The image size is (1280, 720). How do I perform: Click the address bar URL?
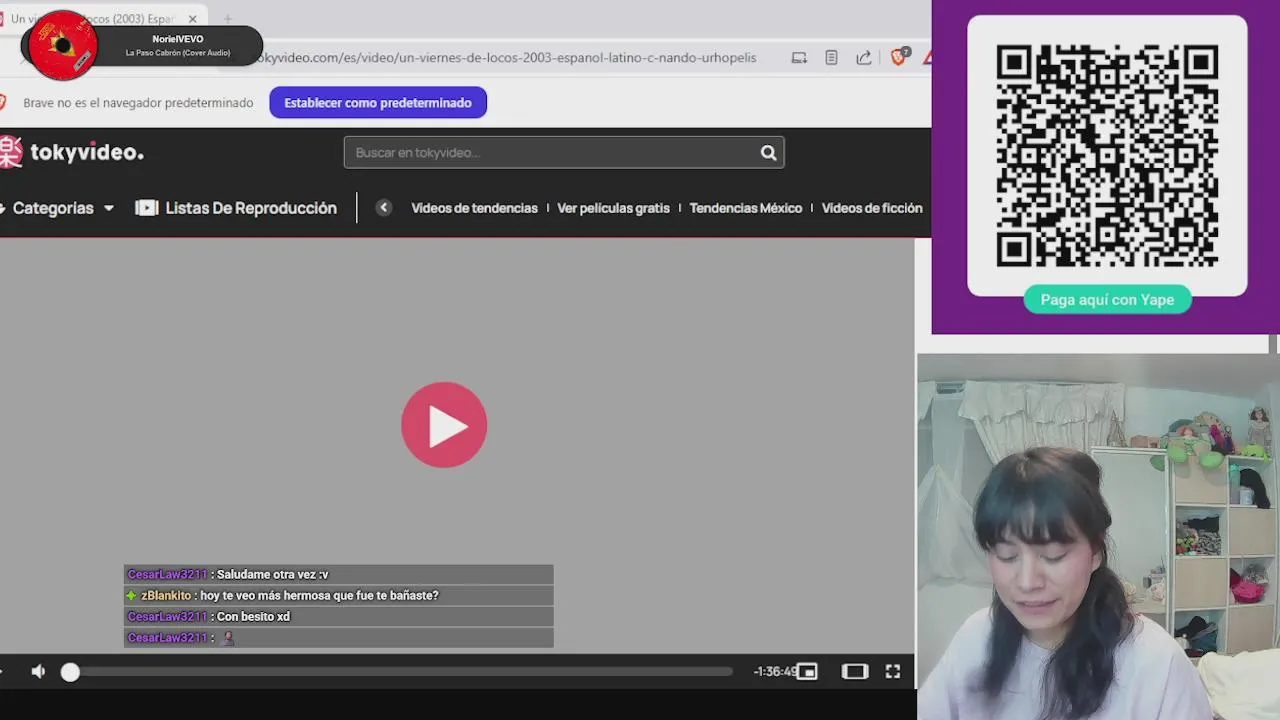click(505, 58)
